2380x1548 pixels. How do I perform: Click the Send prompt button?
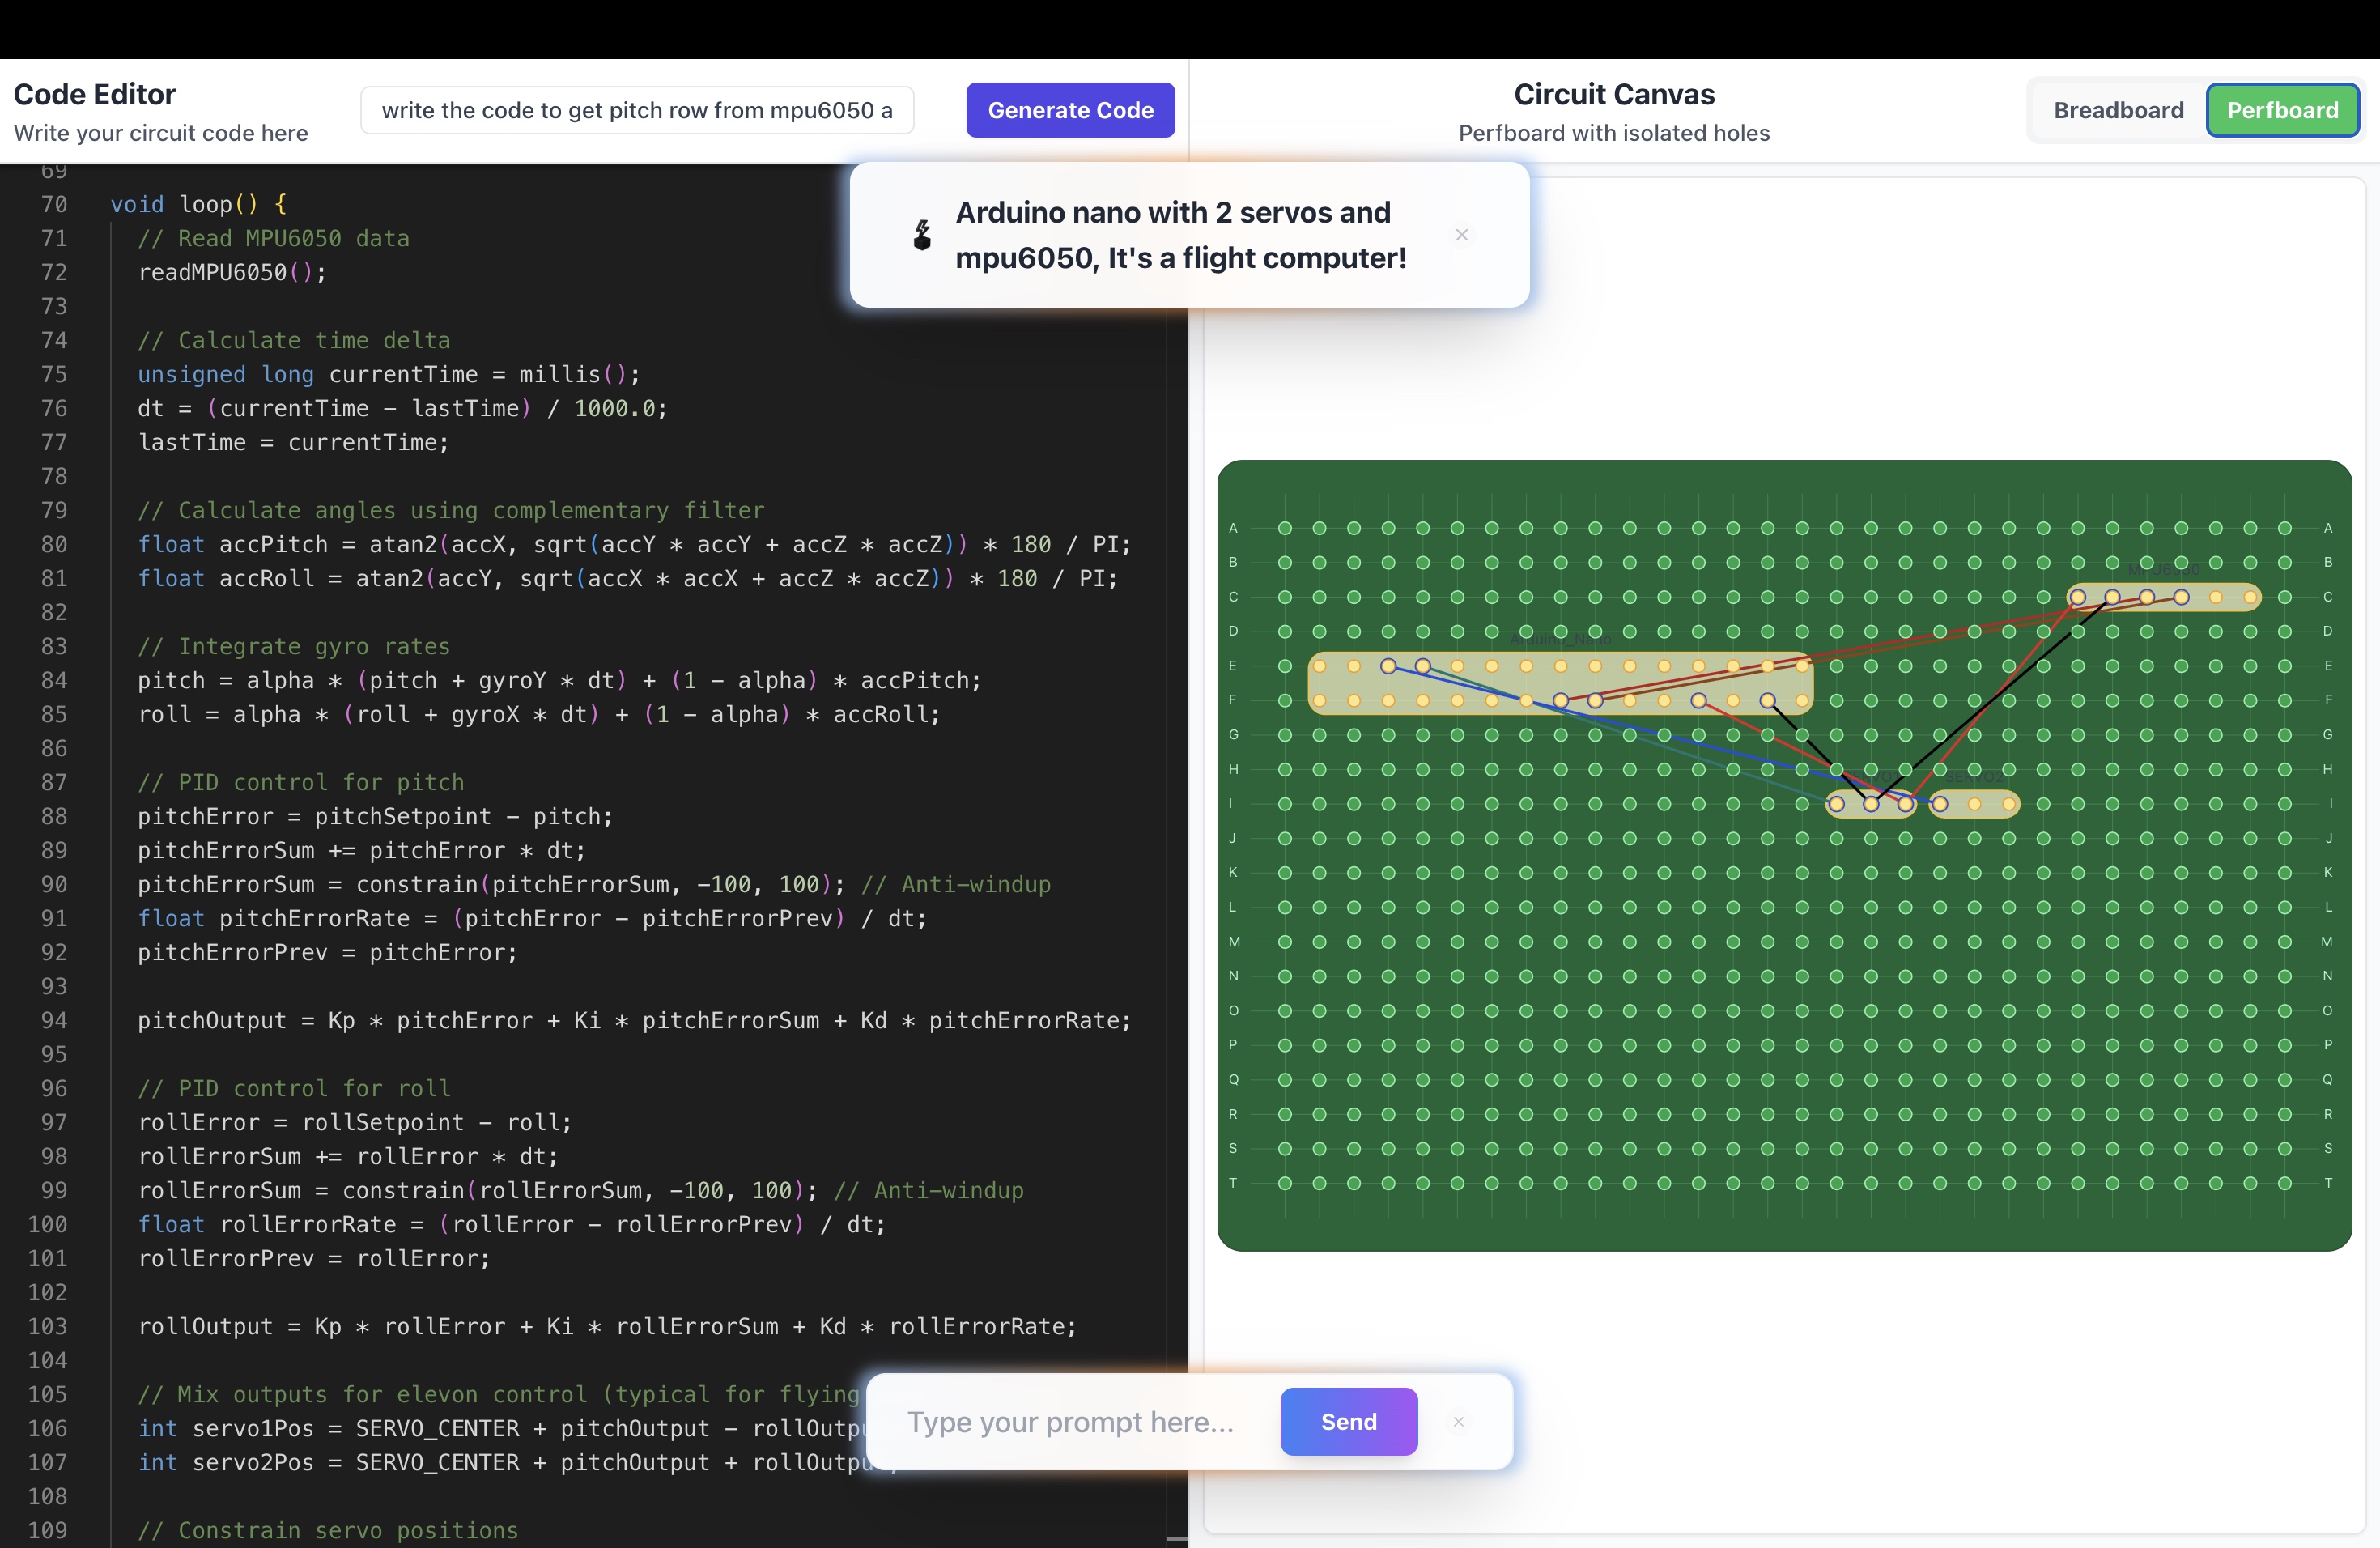pyautogui.click(x=1348, y=1421)
